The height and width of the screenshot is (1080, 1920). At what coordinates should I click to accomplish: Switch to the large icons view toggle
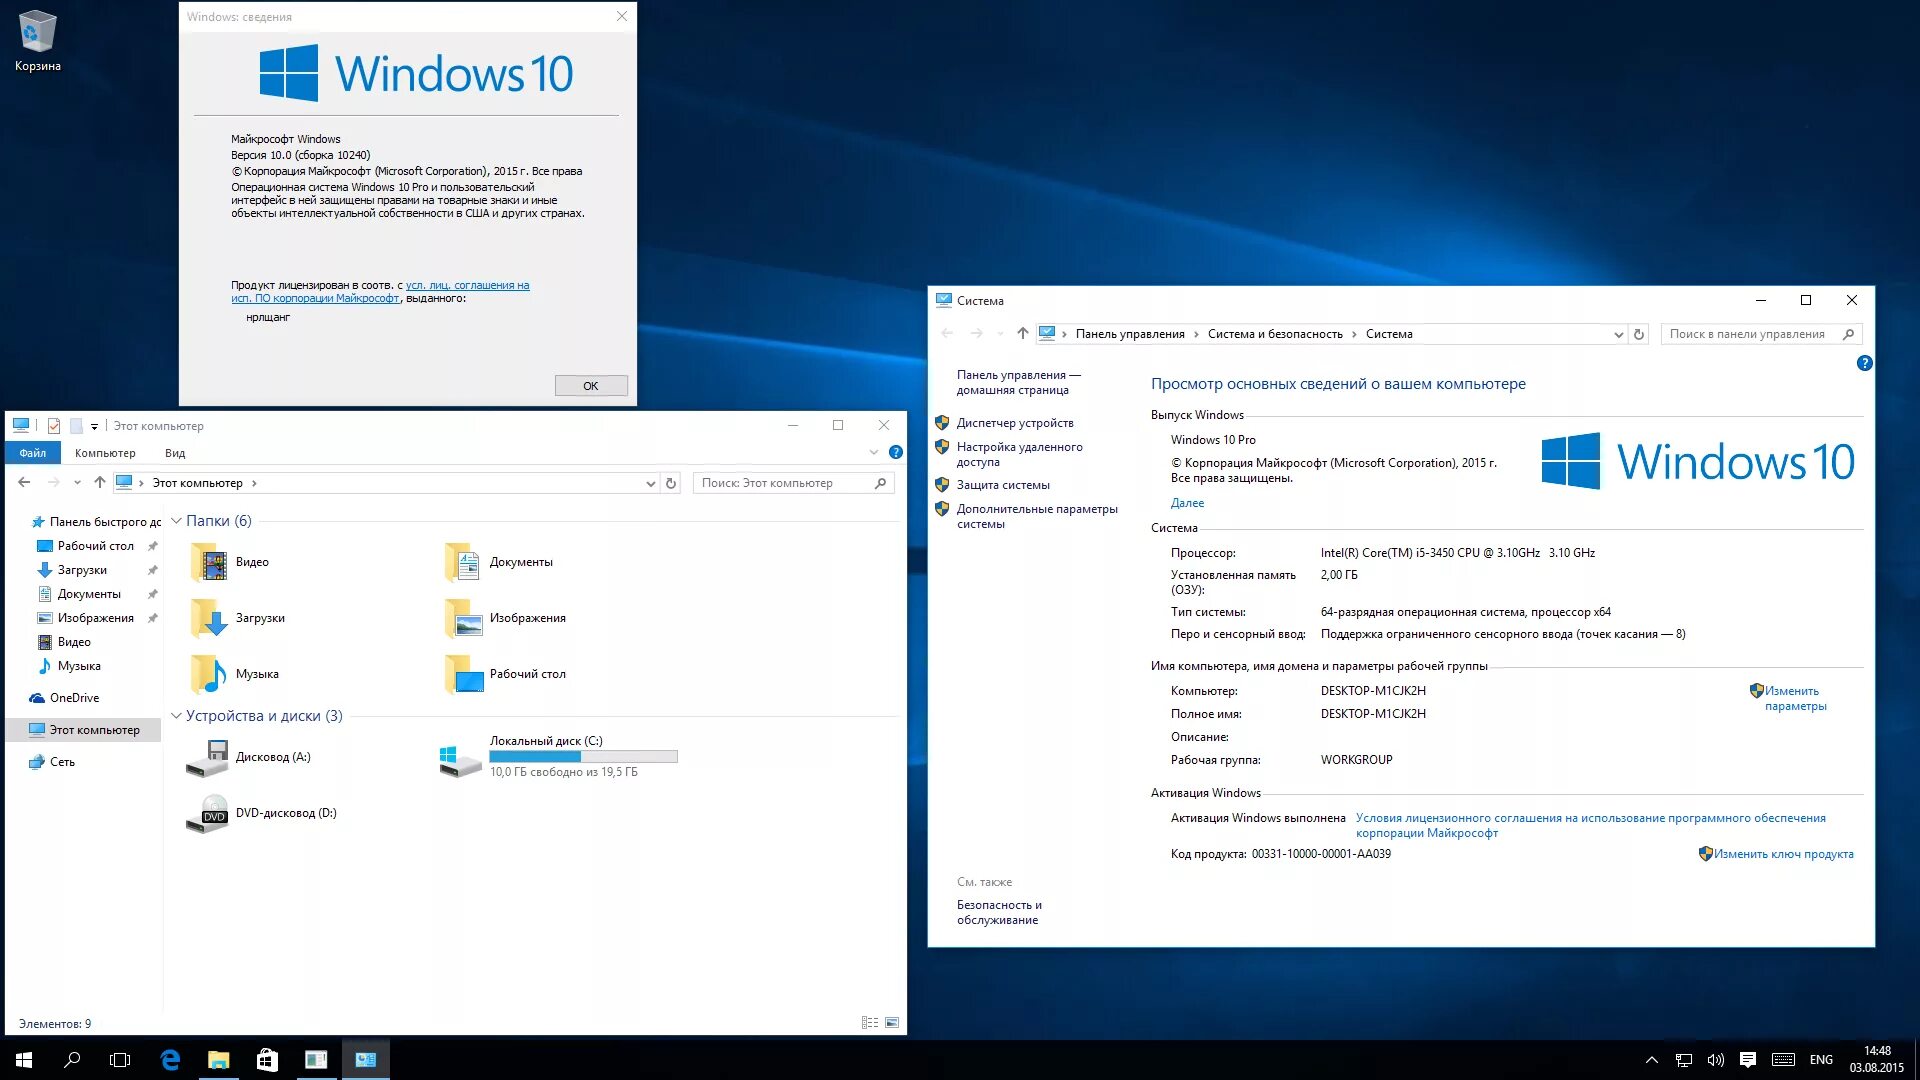click(892, 1023)
